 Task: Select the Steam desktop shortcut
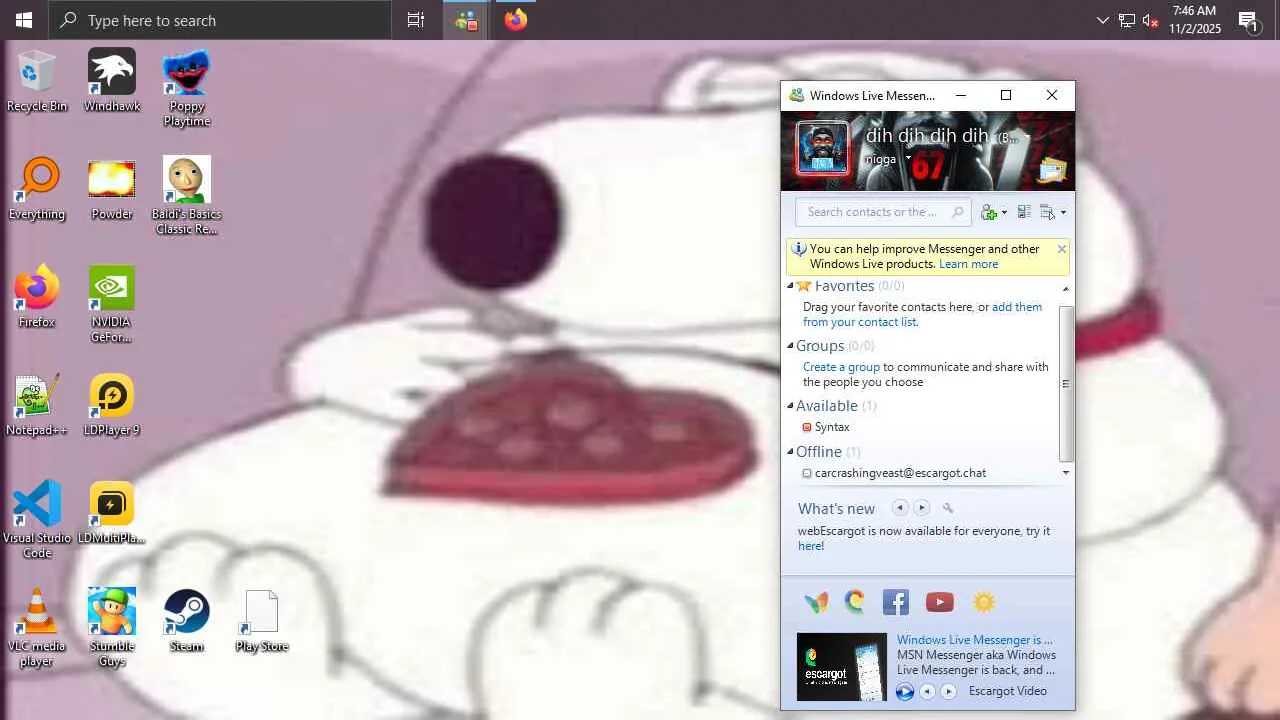pyautogui.click(x=187, y=621)
